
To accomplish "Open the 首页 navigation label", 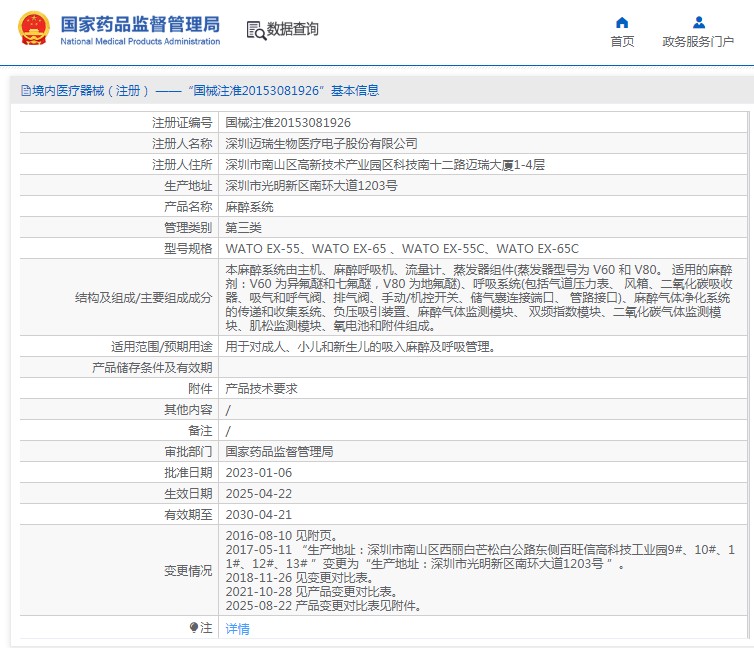I will (x=622, y=42).
